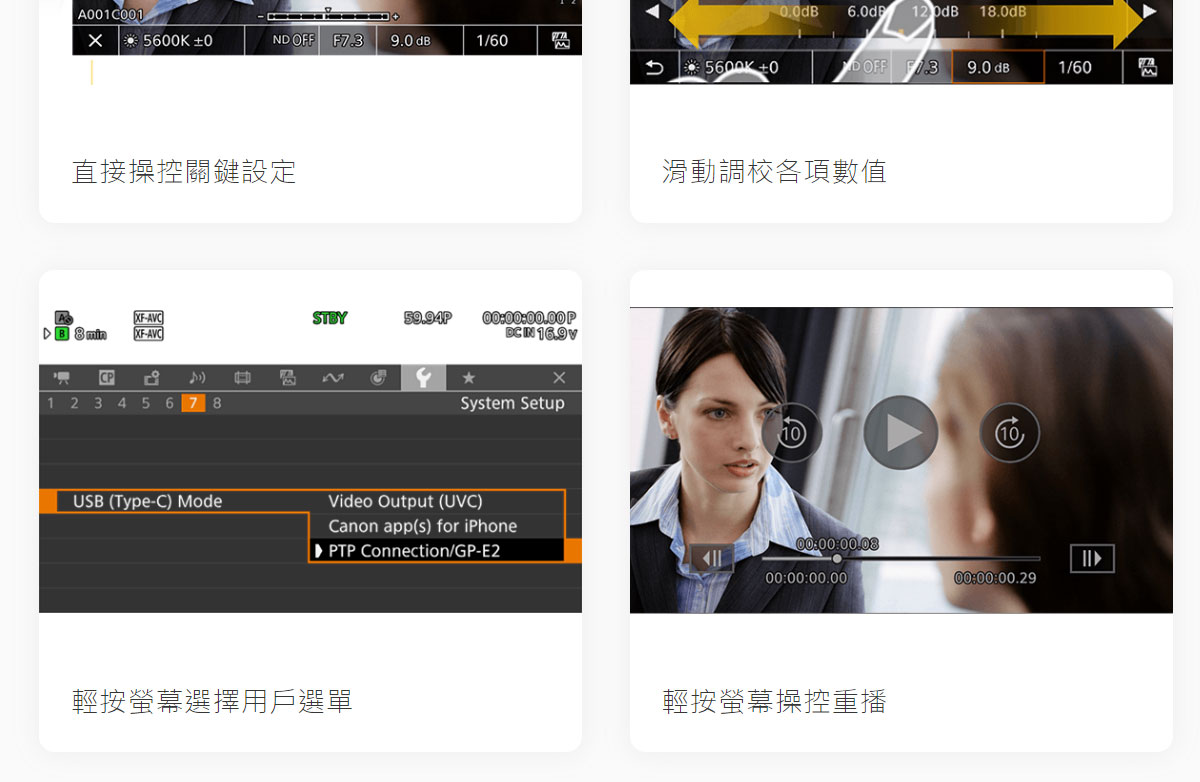Select the Custom Picture (CP) menu icon
This screenshot has width=1200, height=782.
[105, 378]
